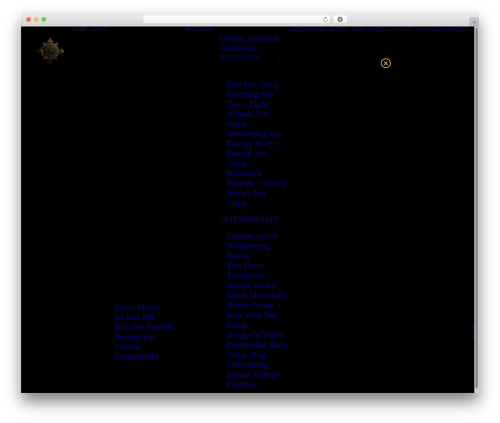Open the Dragon's Tears program
The image size is (500, 423).
(x=255, y=335)
